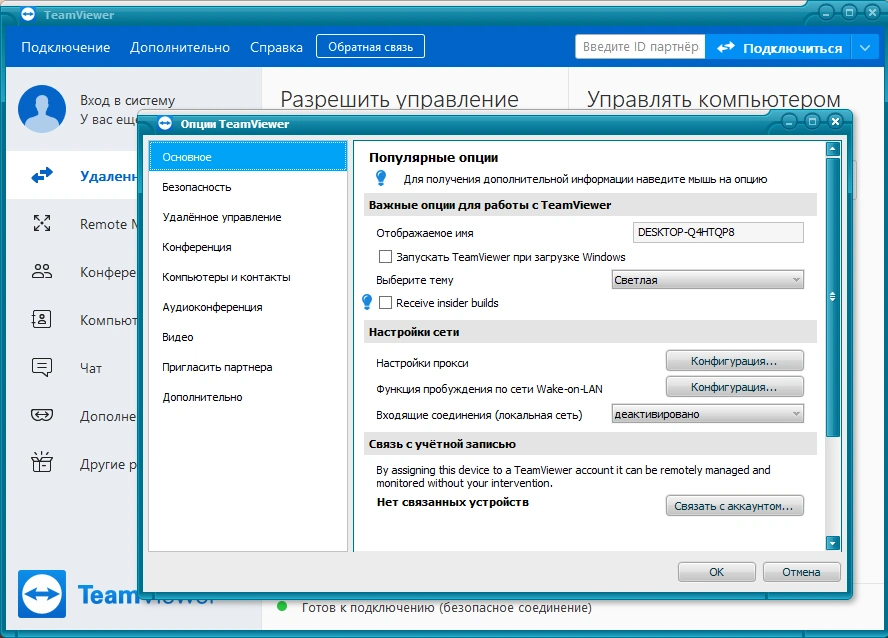This screenshot has height=638, width=888.
Task: Click TeamViewer icon in main window title bar
Action: (x=28, y=15)
